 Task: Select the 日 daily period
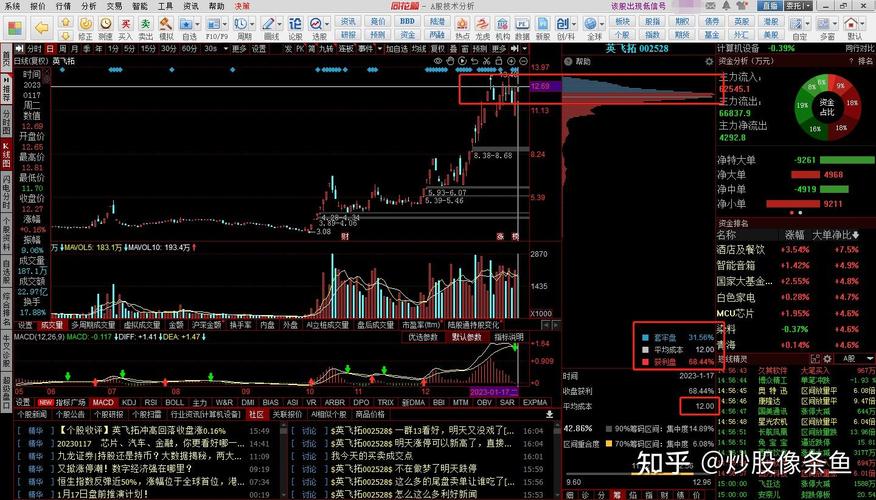(50, 49)
